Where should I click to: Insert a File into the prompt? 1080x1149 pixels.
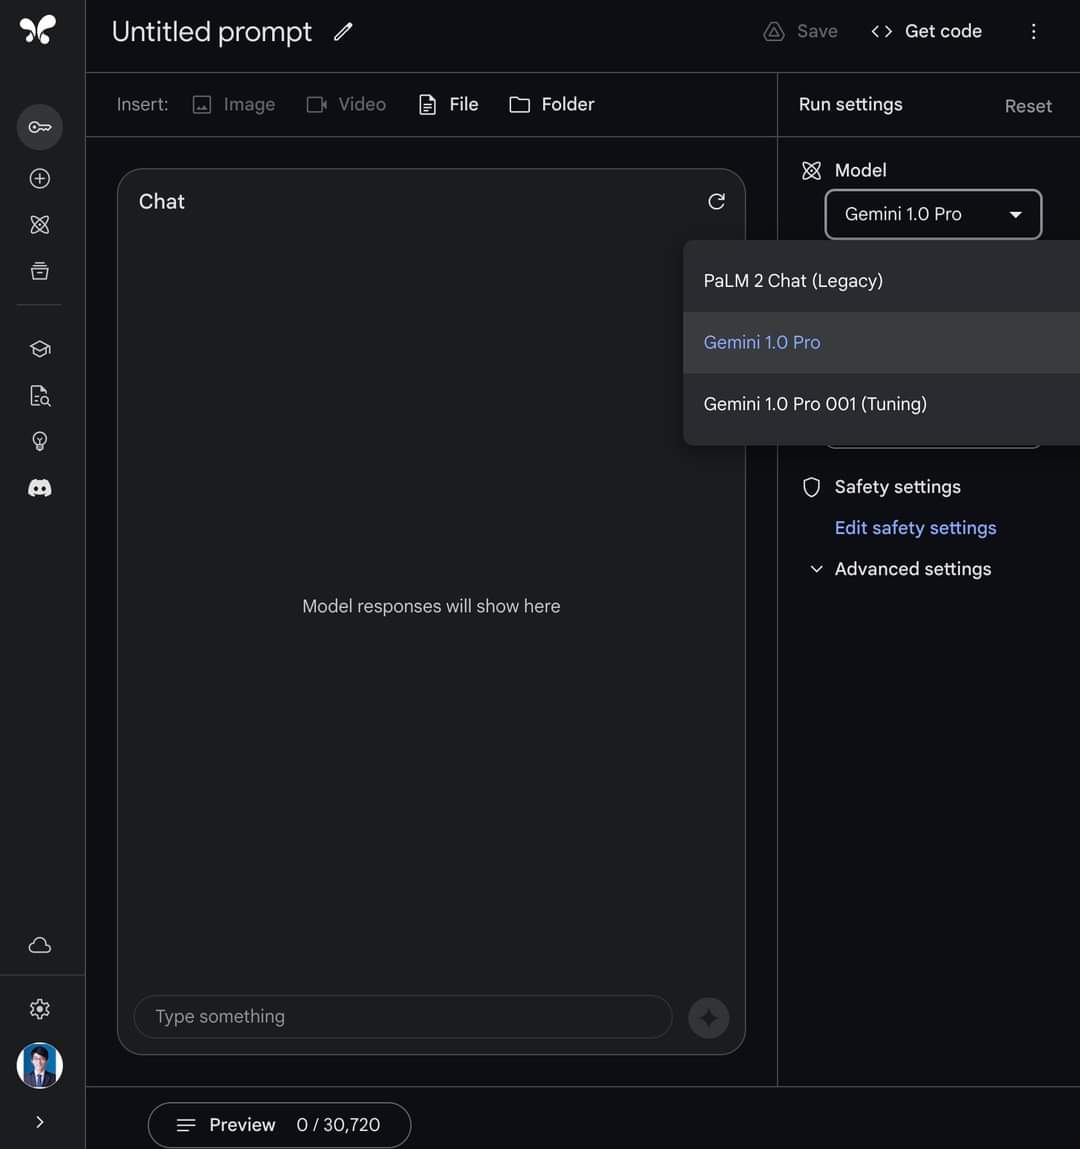pos(448,104)
